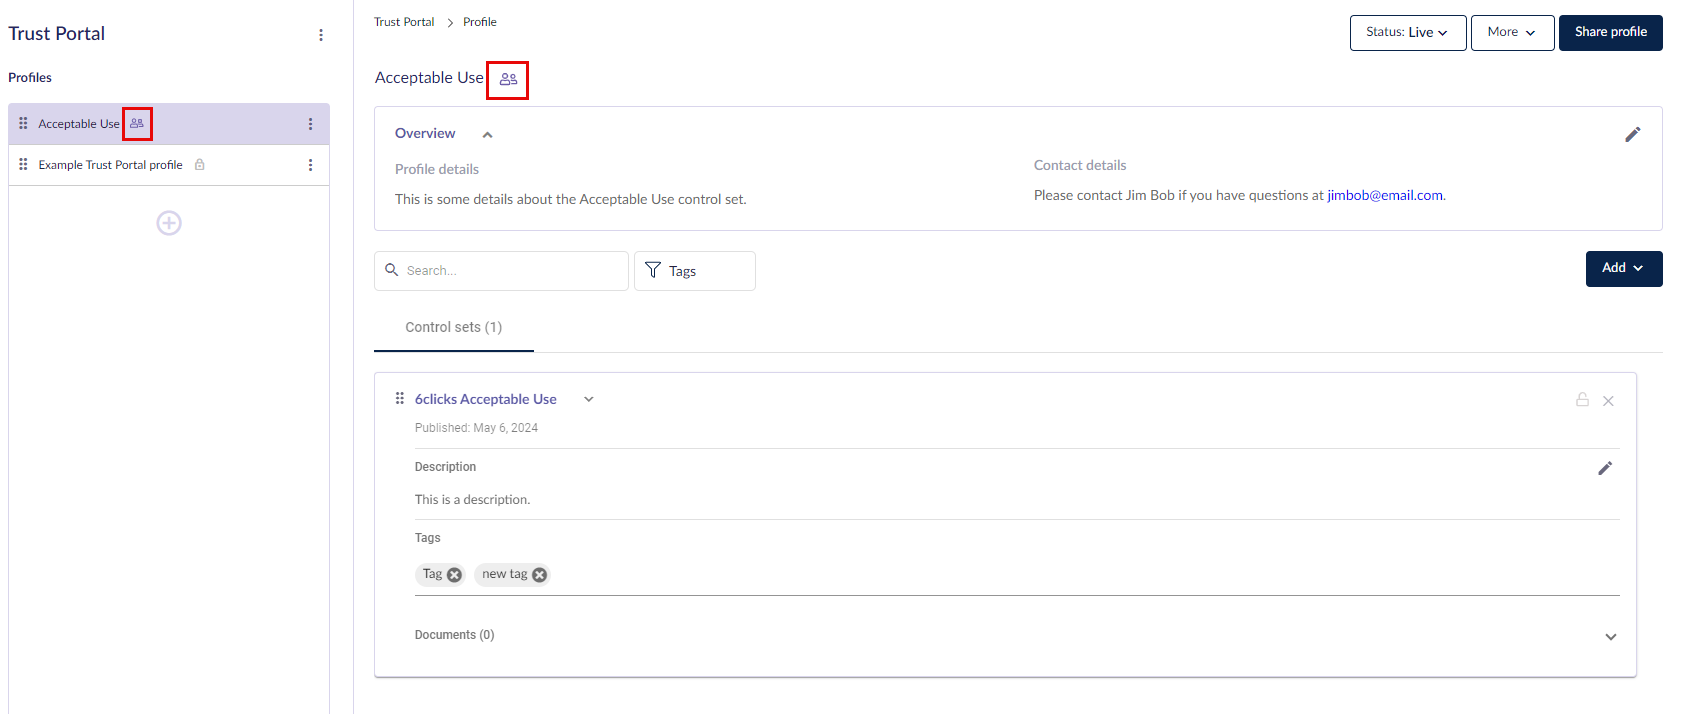Edit the Overview section with pencil icon

1632,134
